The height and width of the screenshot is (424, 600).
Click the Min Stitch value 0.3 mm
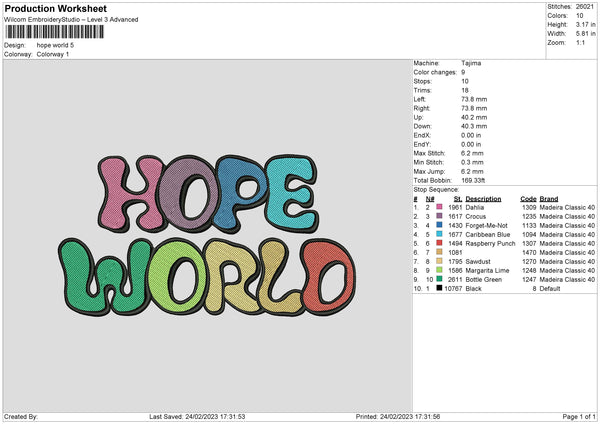point(473,162)
